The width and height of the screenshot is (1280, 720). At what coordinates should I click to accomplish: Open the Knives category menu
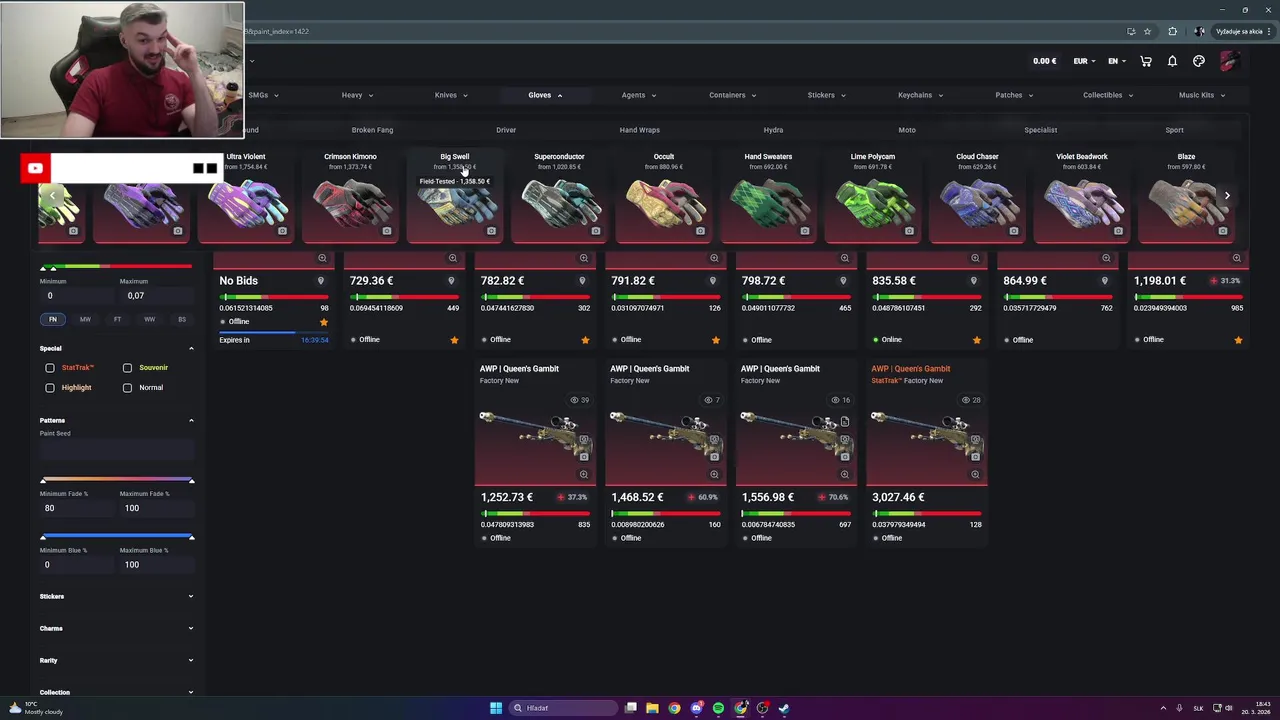[x=451, y=95]
